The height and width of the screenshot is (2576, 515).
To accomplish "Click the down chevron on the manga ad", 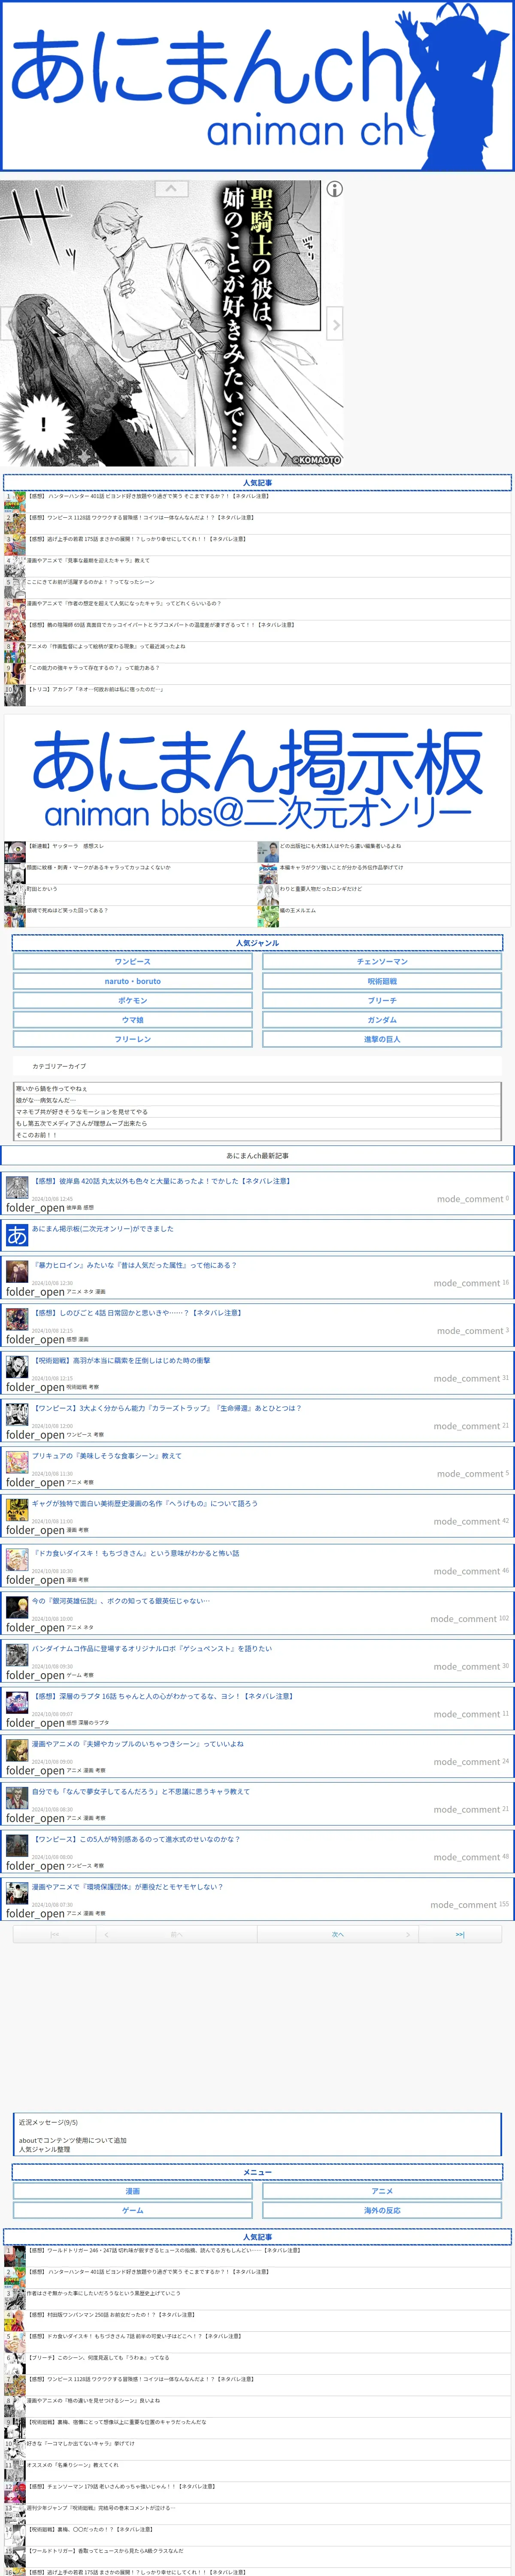I will (x=171, y=458).
